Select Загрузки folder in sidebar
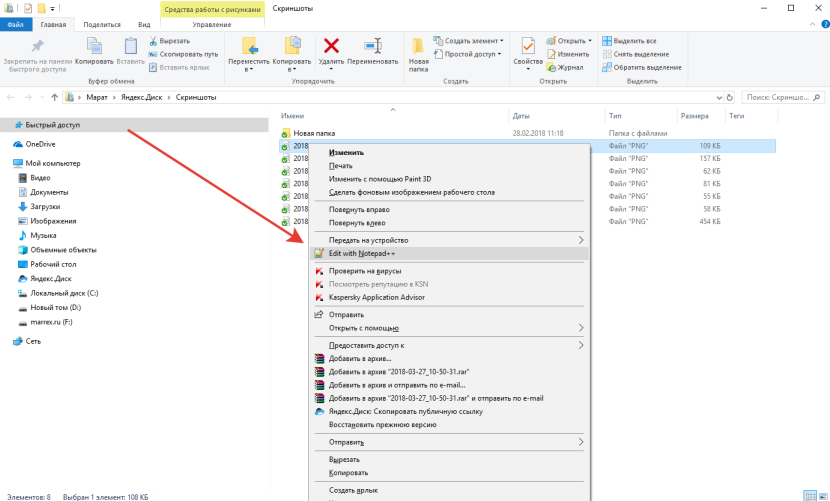830x501 pixels. coord(45,206)
